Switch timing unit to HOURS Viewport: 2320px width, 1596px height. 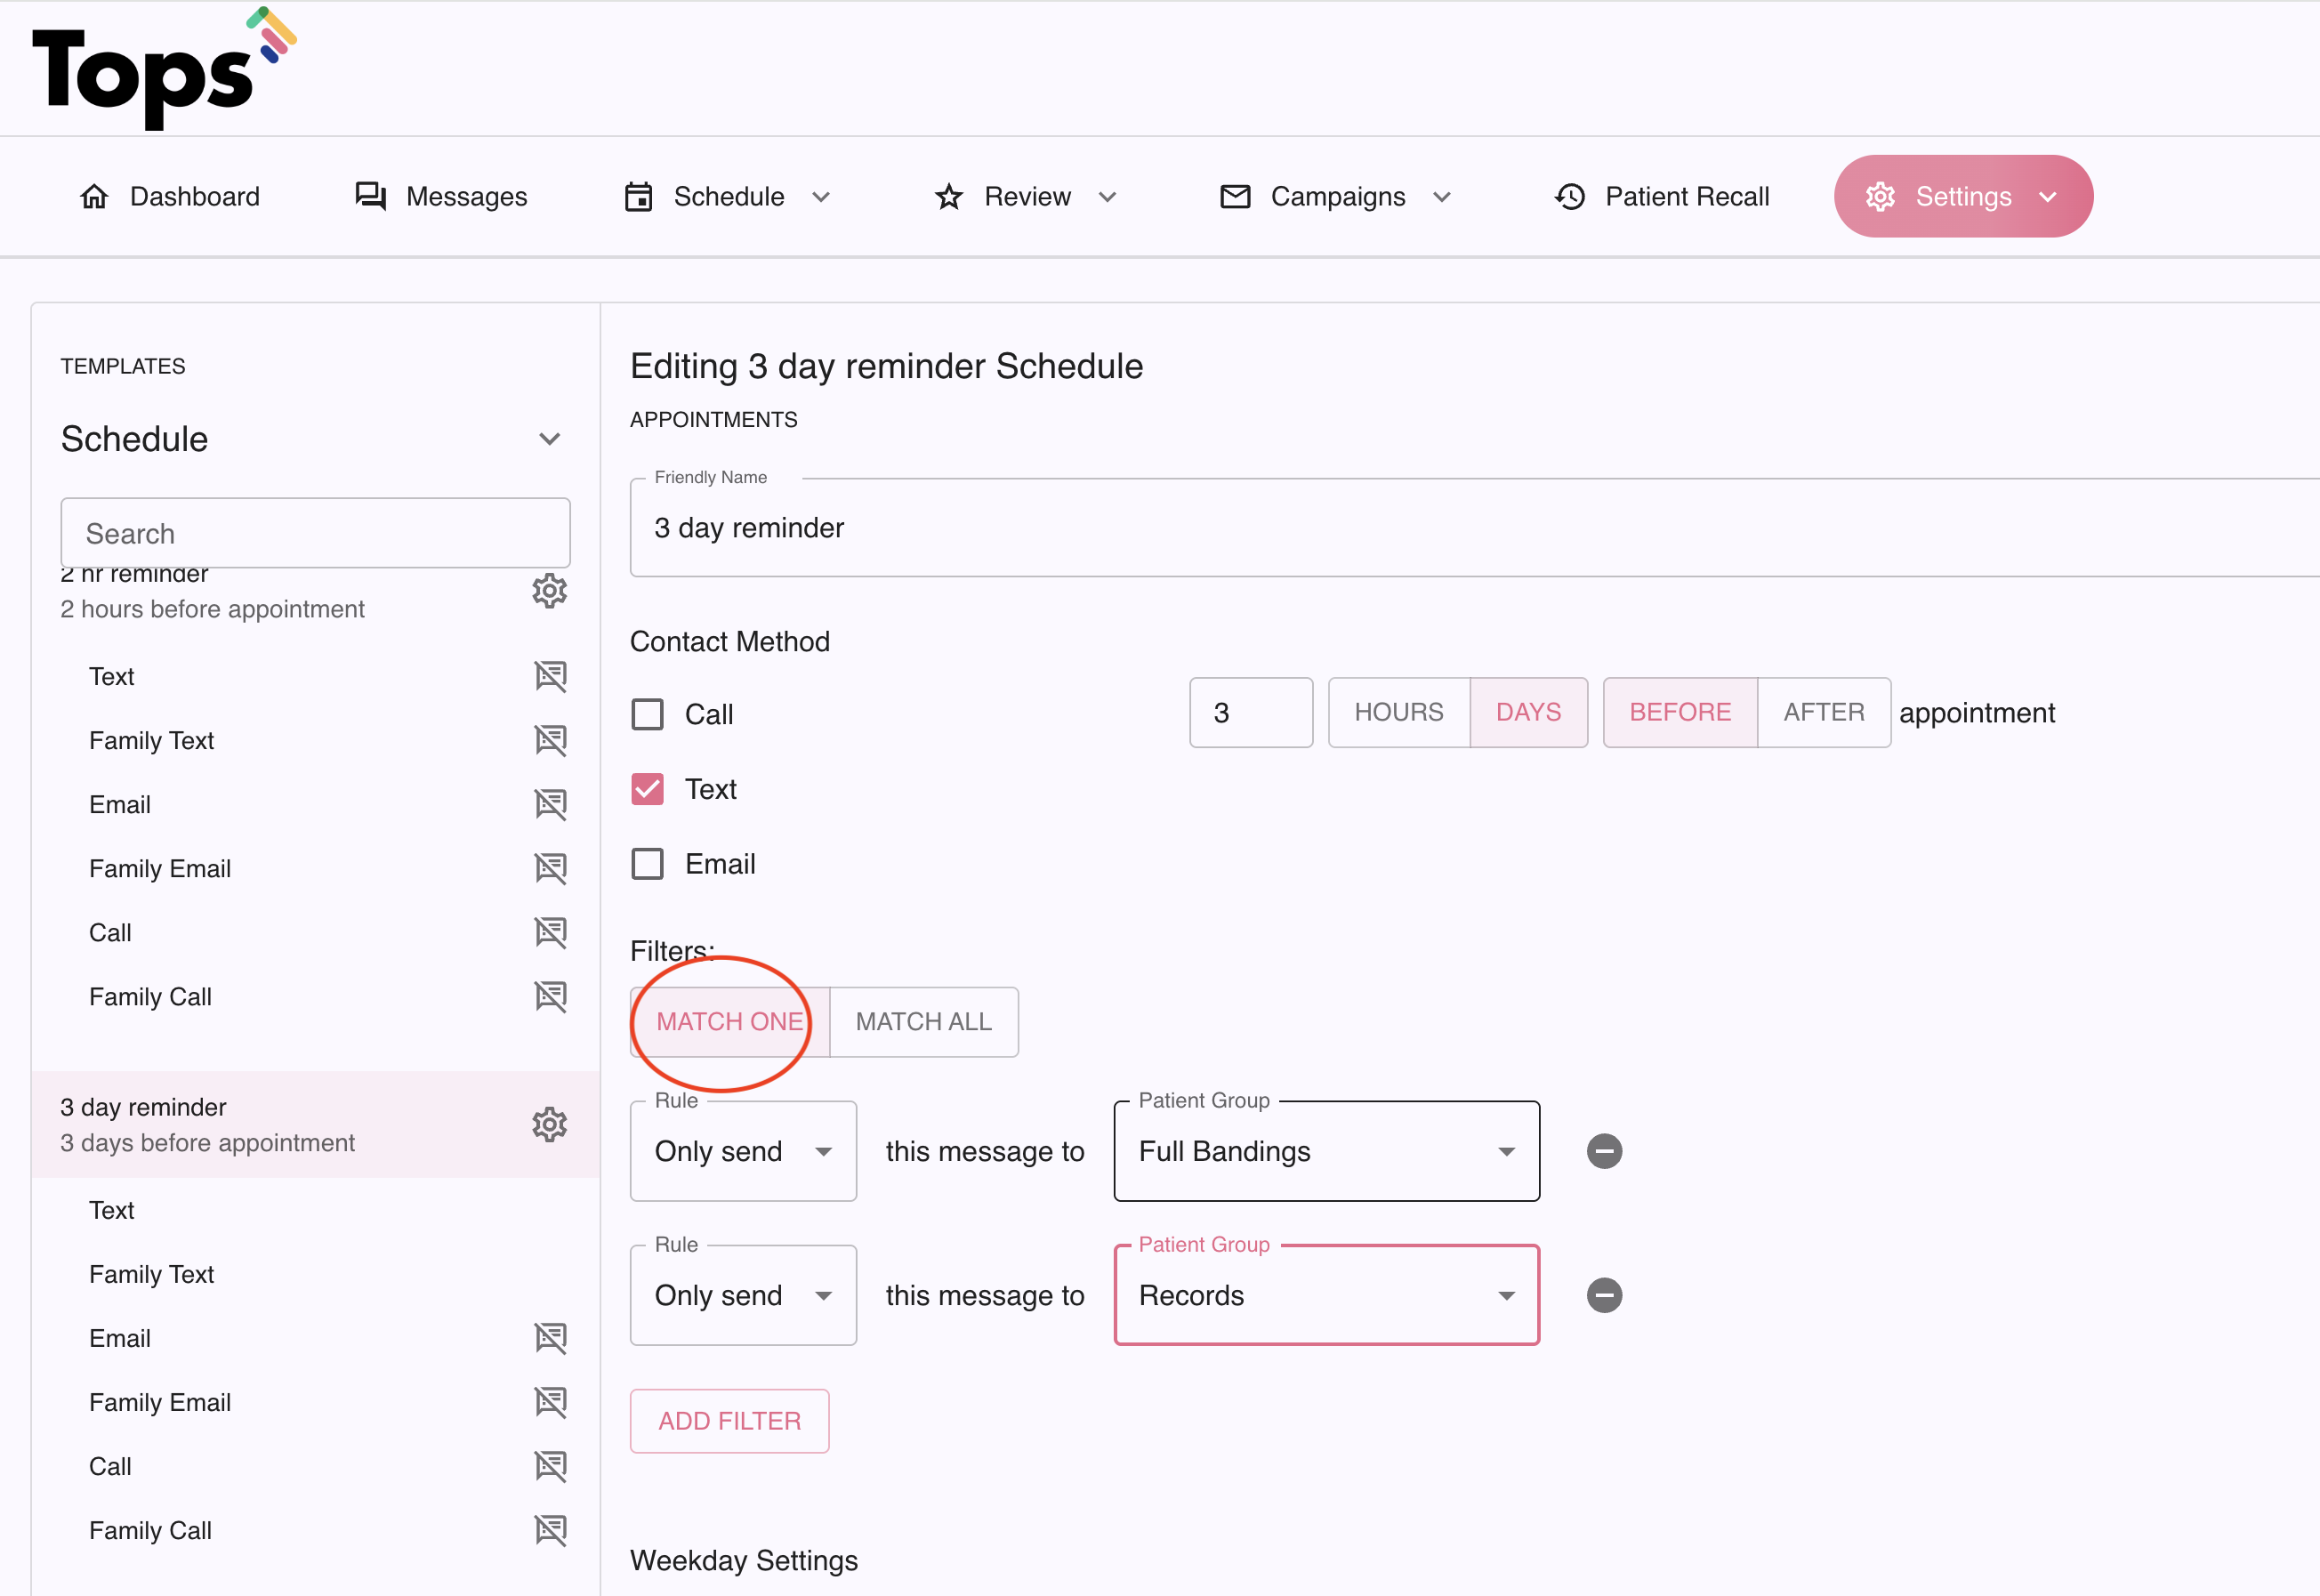point(1398,712)
